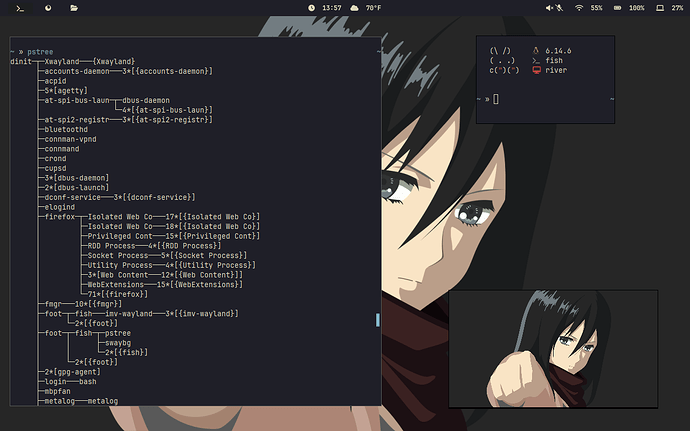Viewport: 690px width, 431px height.
Task: Click the 71*[{firefox}] thread entry
Action: tap(117, 294)
